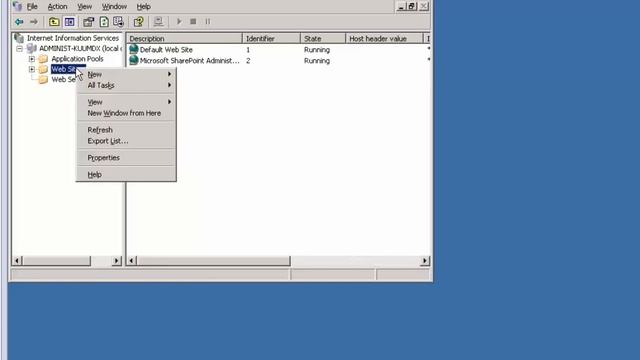The width and height of the screenshot is (640, 360).
Task: Click the MMC console icon beside File
Action: pyautogui.click(x=17, y=6)
